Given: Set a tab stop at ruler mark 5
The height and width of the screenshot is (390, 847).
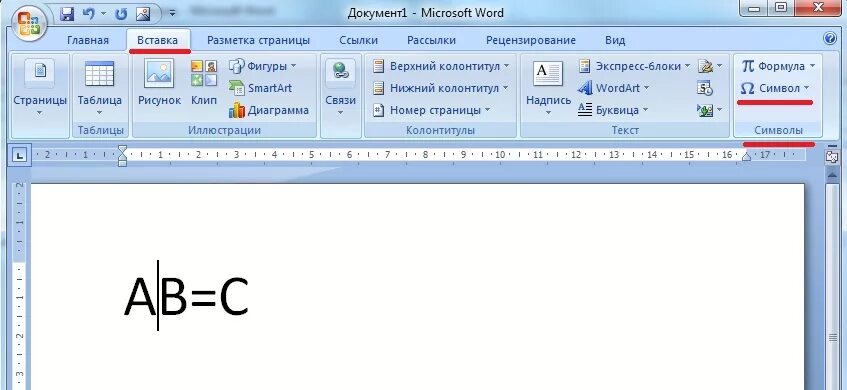Looking at the screenshot, I should tap(312, 155).
